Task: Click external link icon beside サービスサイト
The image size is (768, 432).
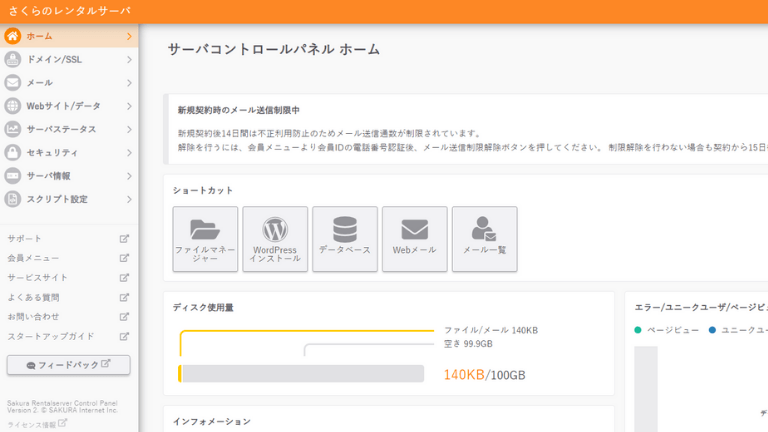Action: 124,278
